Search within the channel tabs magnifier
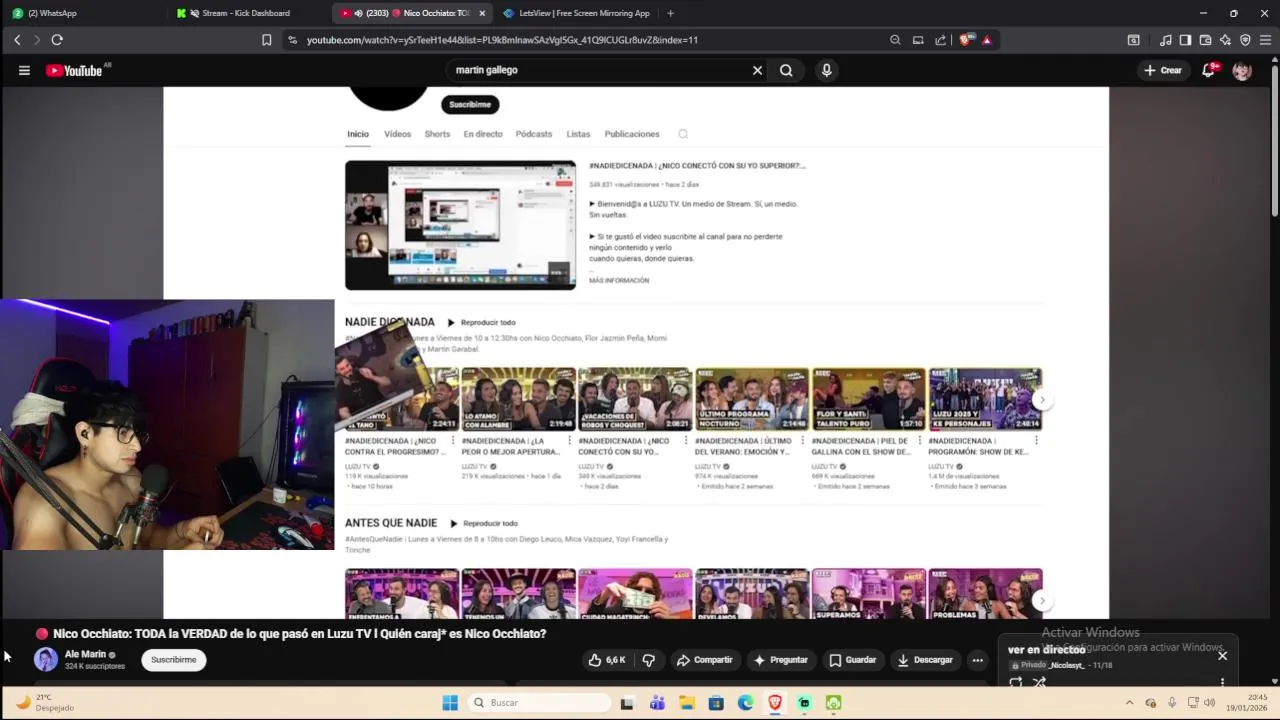Image resolution: width=1280 pixels, height=720 pixels. pos(683,134)
